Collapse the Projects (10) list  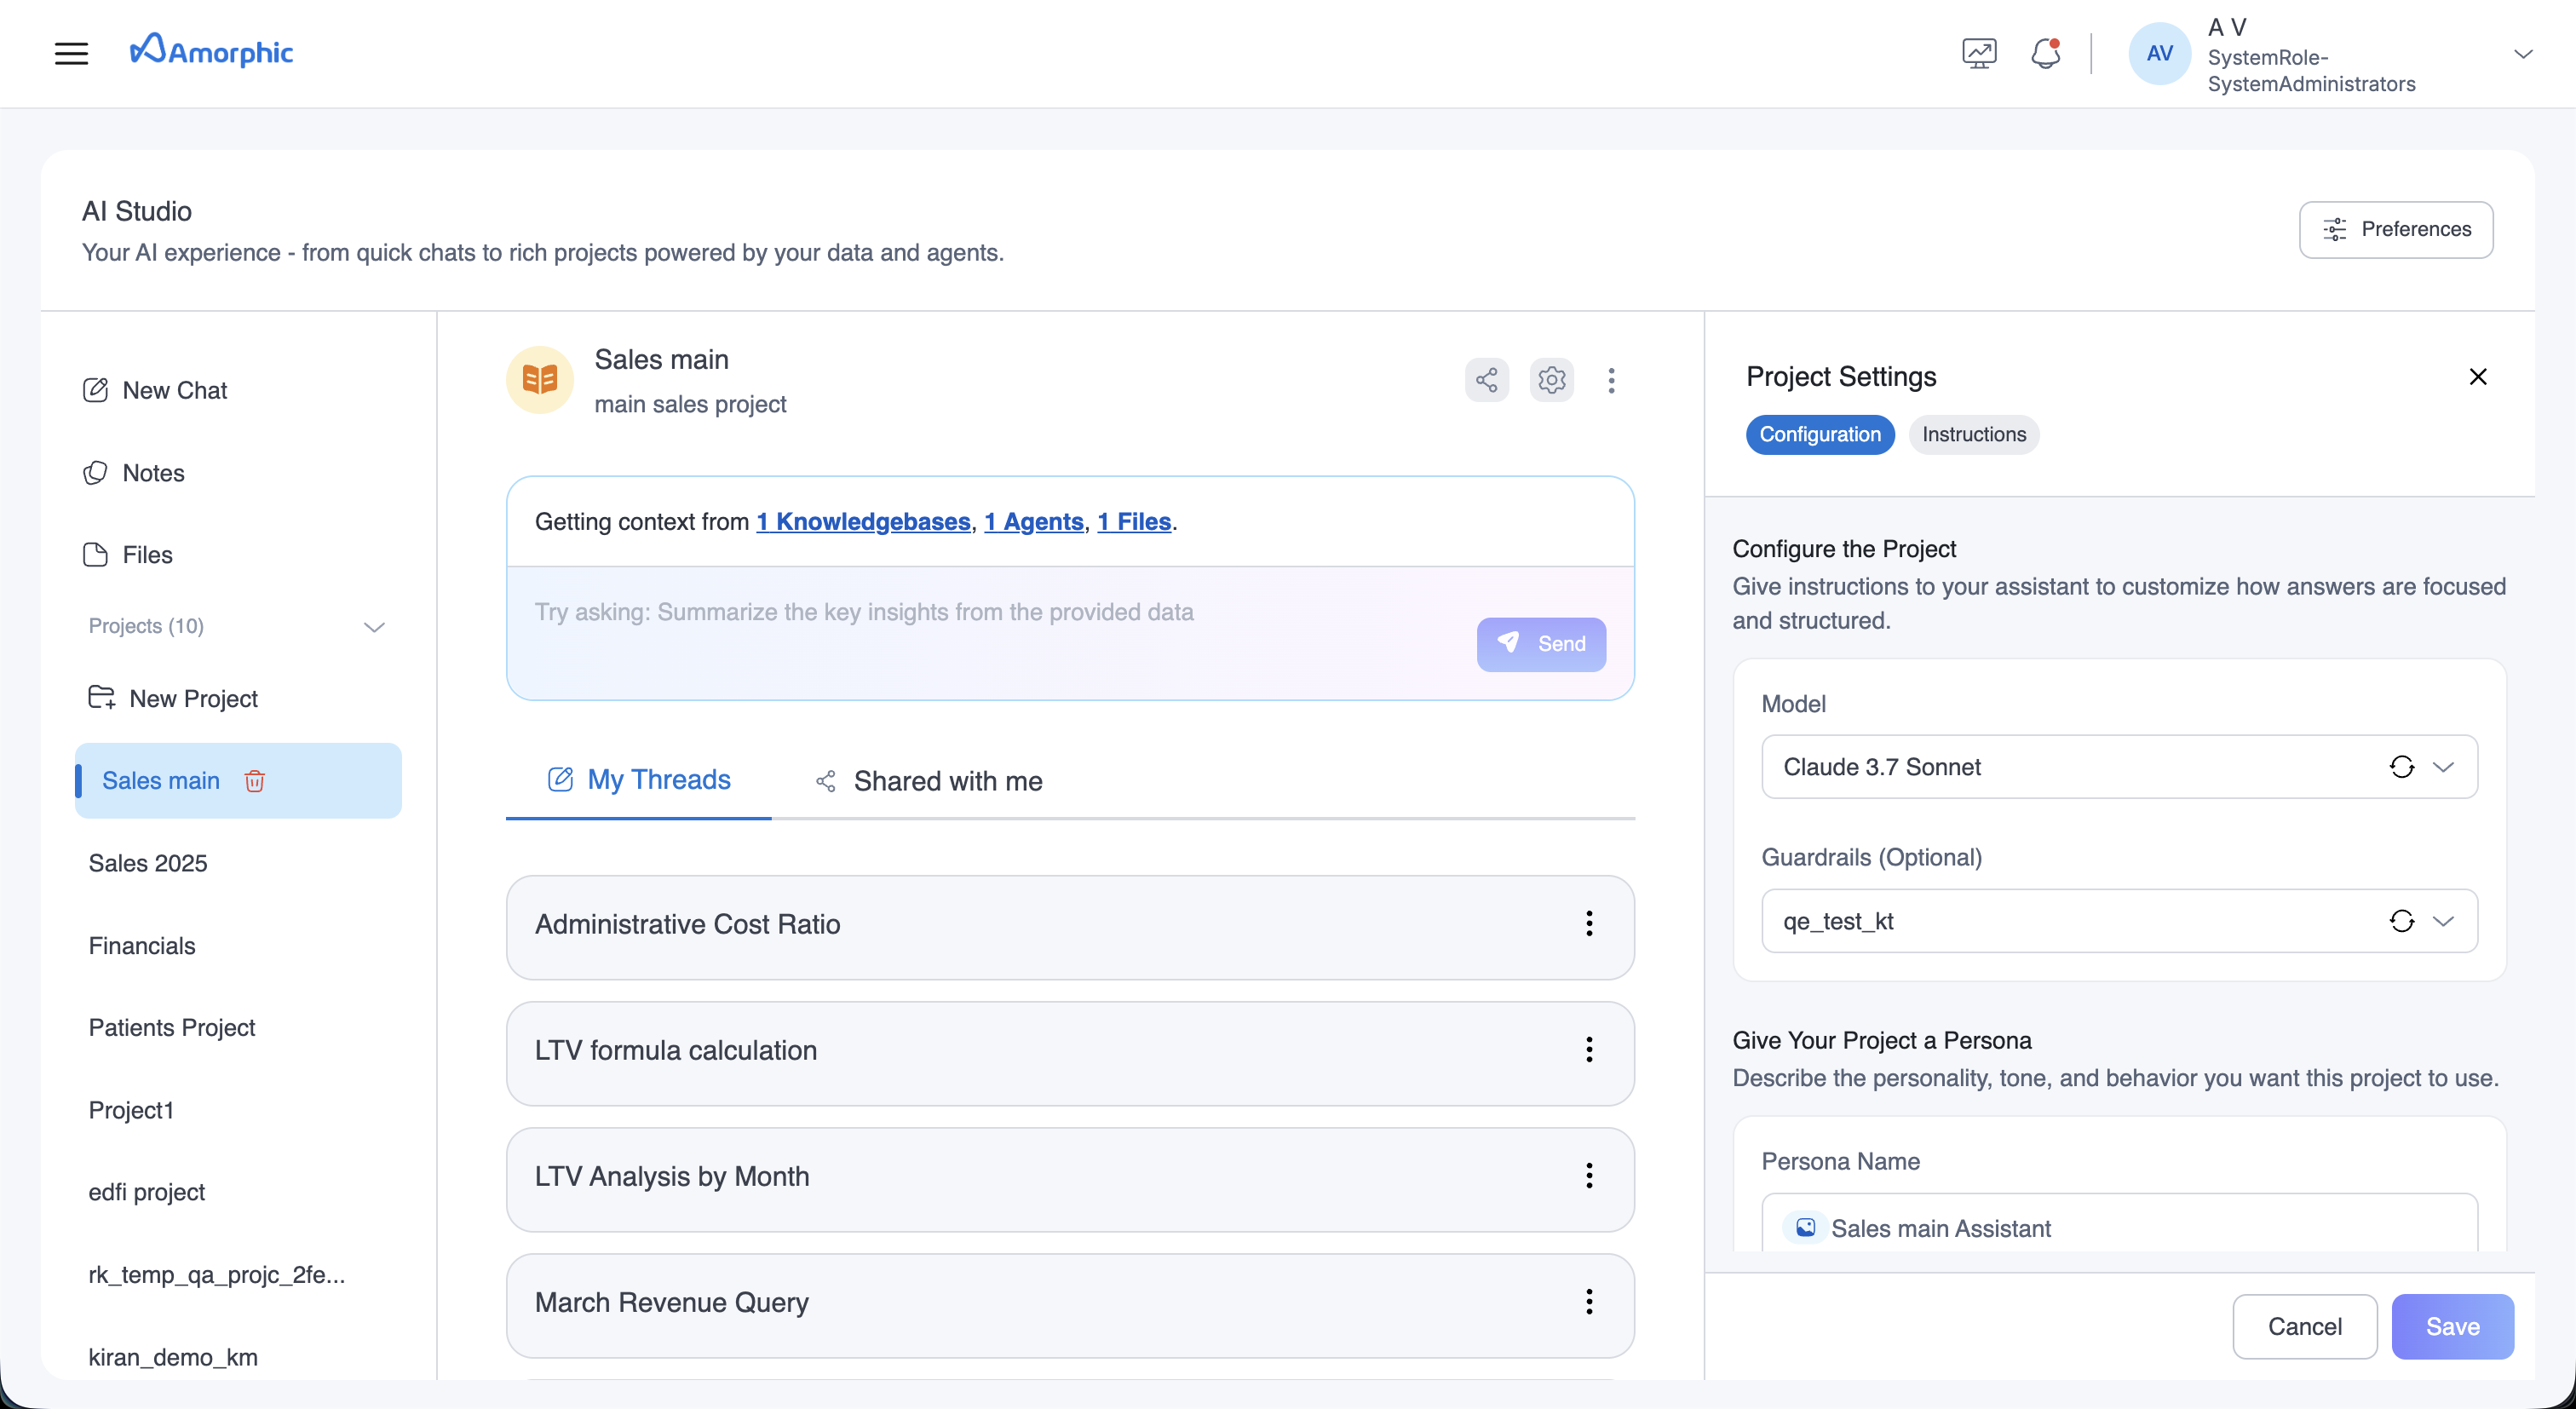pyautogui.click(x=373, y=627)
